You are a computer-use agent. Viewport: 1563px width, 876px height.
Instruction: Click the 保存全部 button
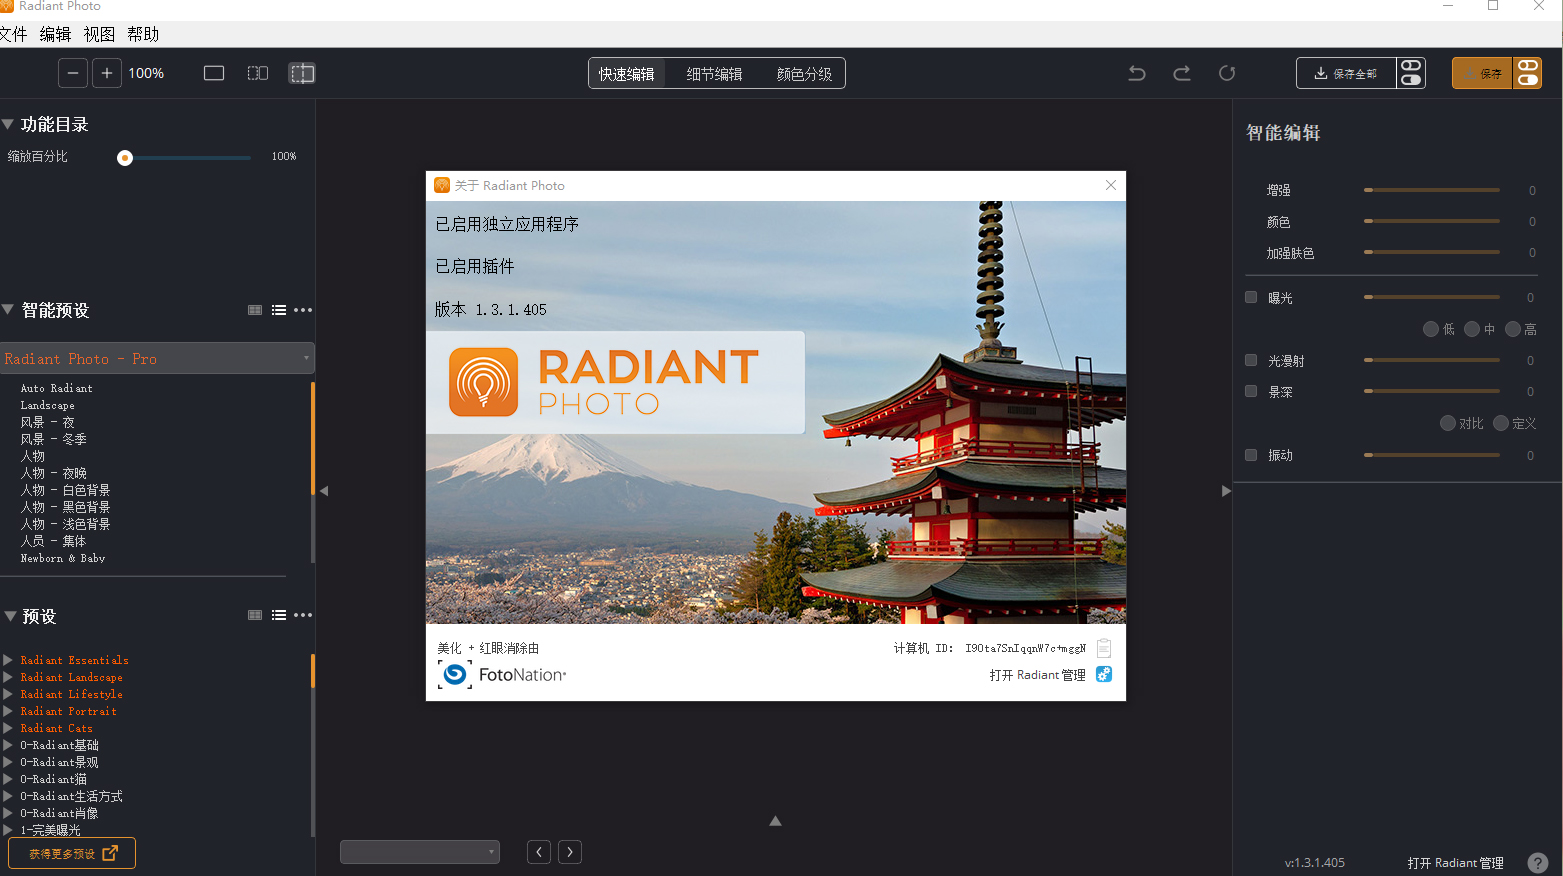(x=1346, y=73)
